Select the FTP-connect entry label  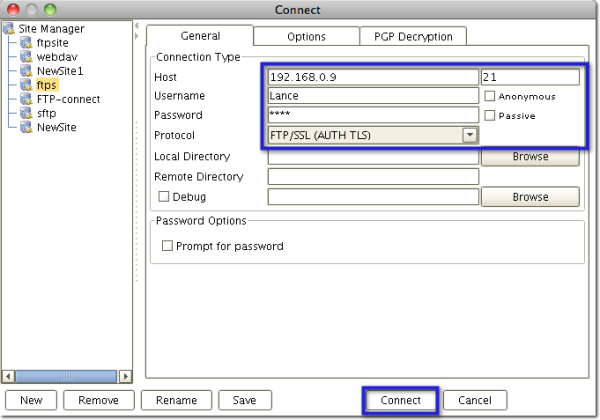click(68, 99)
